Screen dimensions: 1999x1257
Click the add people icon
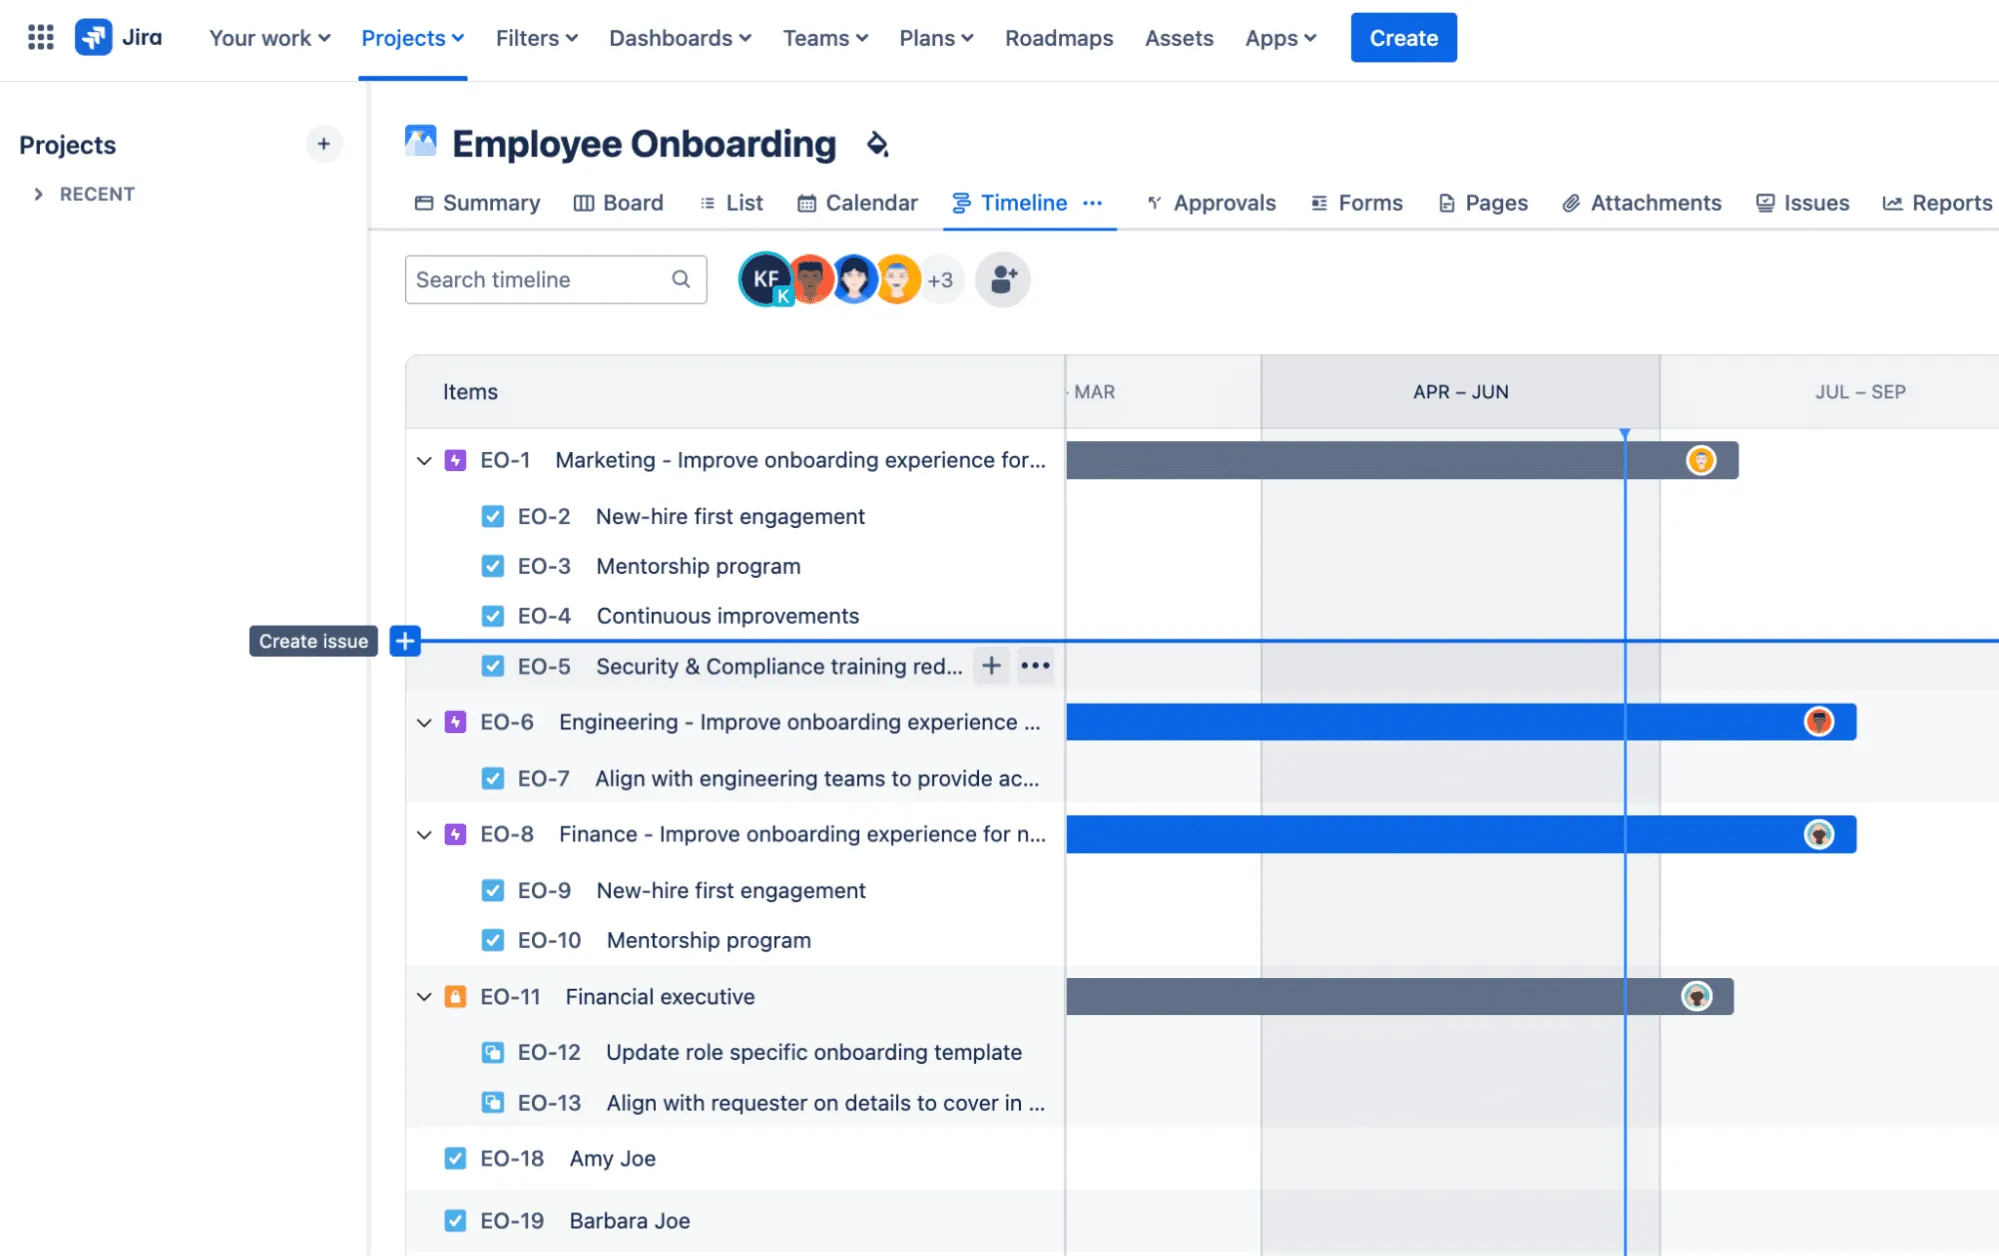[x=1003, y=280]
